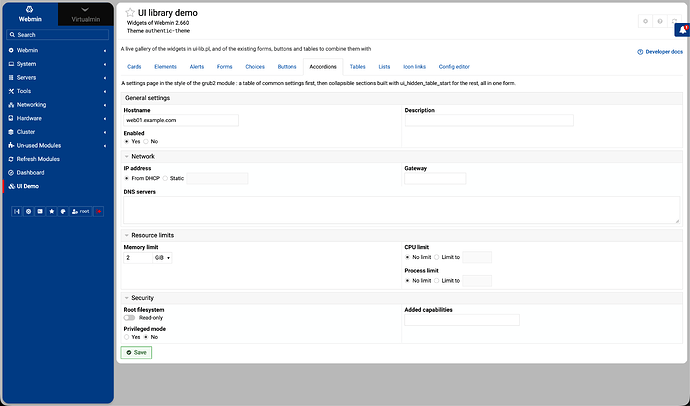Expand Networking menu arrow in sidebar

tap(105, 105)
